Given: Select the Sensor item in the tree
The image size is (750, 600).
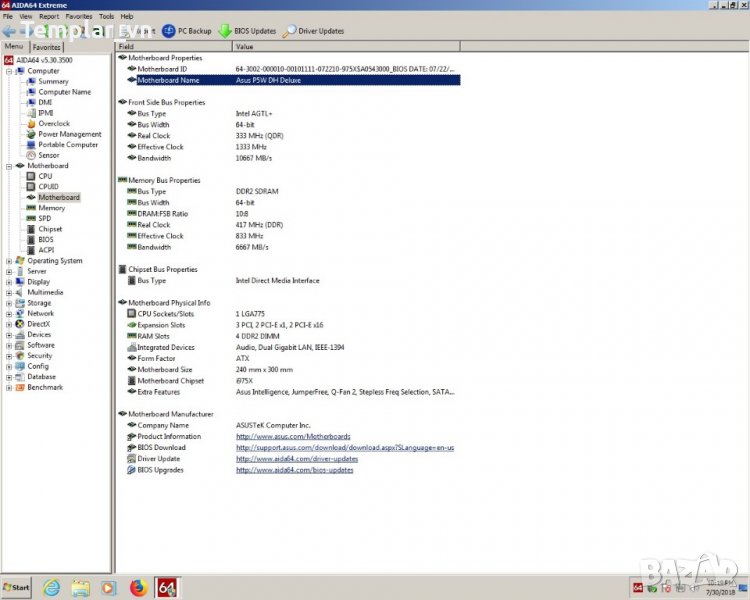Looking at the screenshot, I should coord(48,155).
